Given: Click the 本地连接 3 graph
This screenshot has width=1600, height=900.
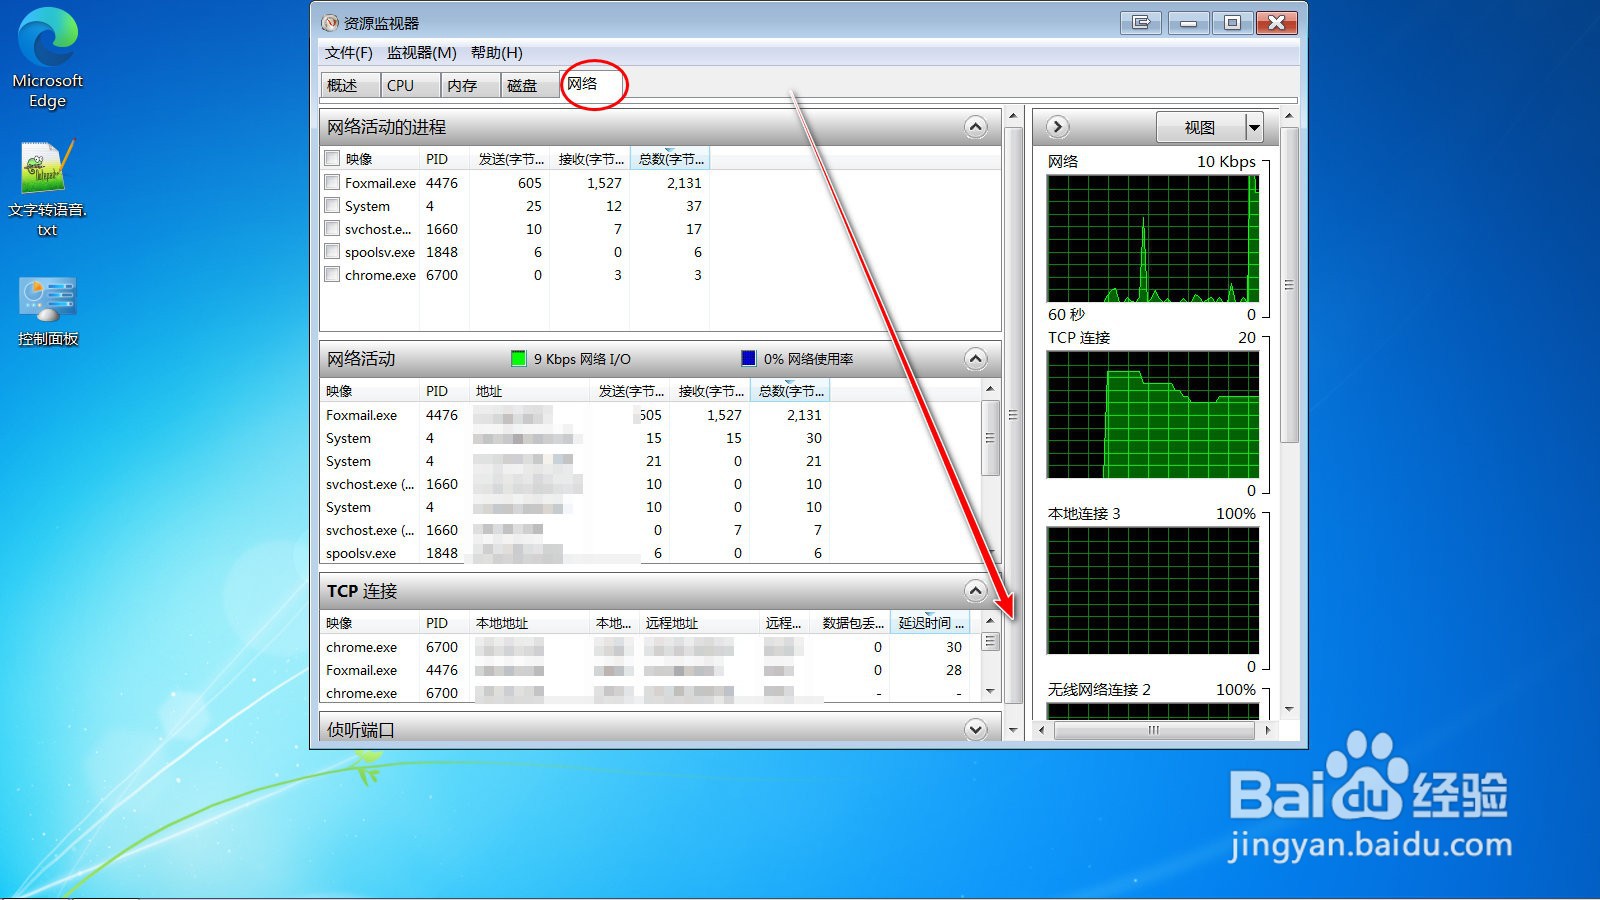Looking at the screenshot, I should coord(1152,590).
